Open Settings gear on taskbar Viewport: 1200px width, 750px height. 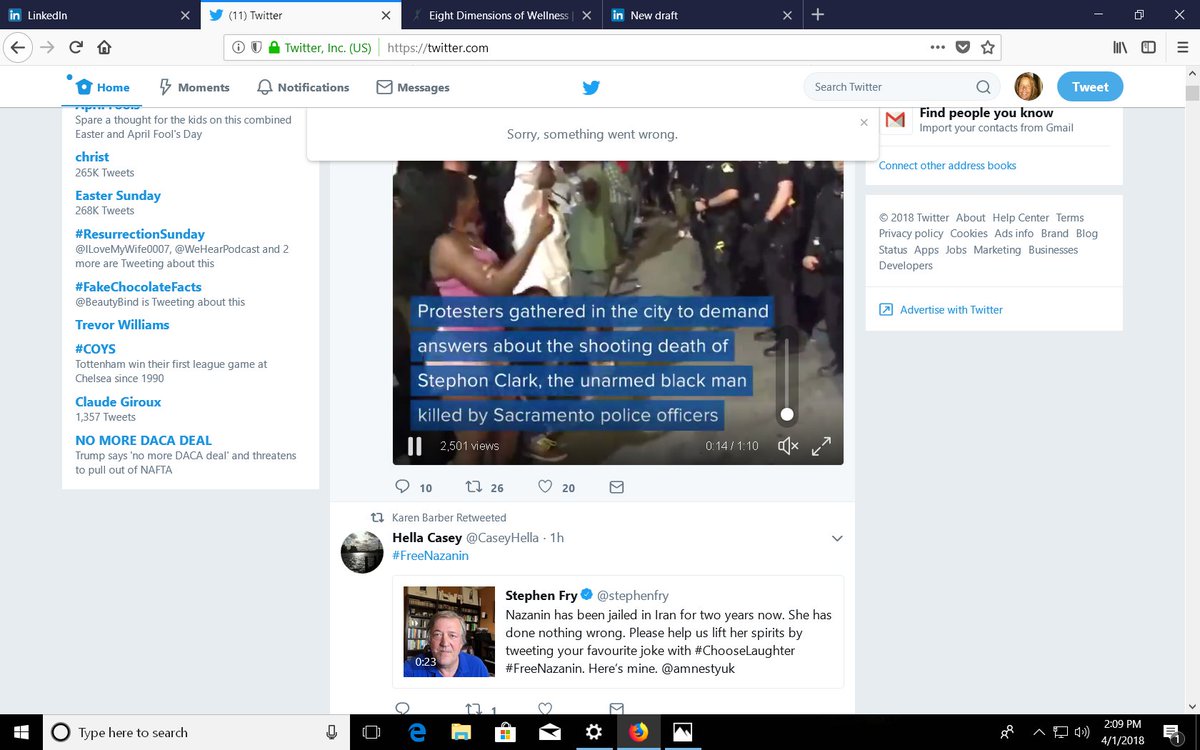pos(593,732)
